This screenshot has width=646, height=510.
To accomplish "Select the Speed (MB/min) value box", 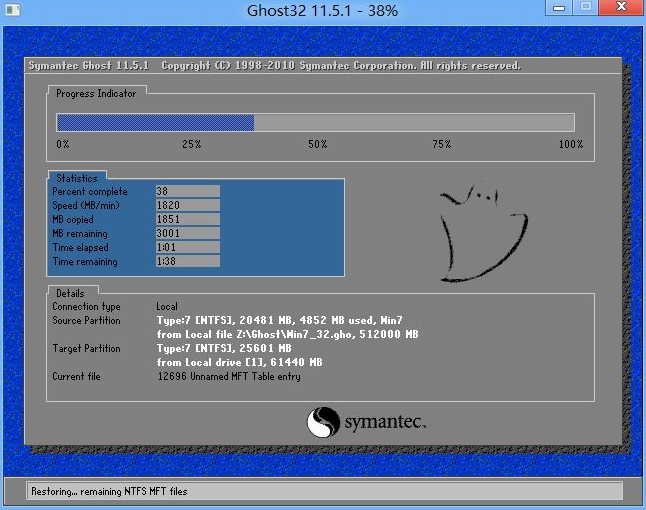I will pos(187,205).
